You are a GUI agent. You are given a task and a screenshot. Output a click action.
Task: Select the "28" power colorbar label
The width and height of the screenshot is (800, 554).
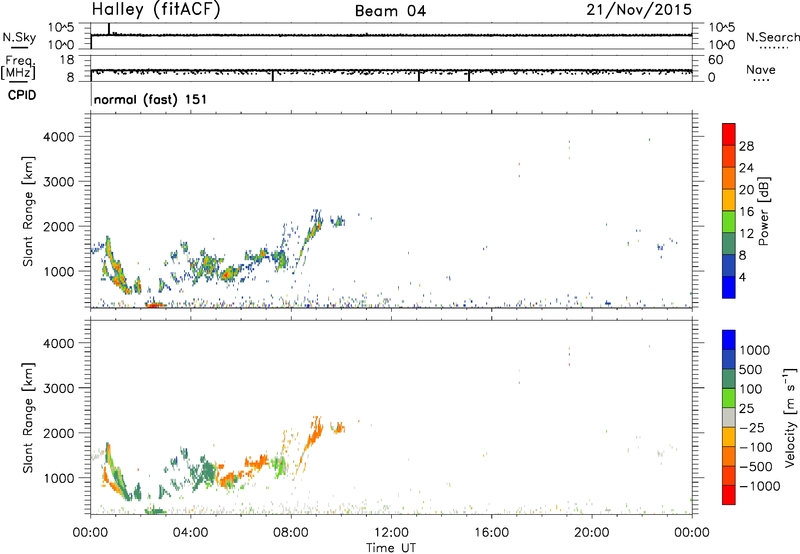(746, 146)
